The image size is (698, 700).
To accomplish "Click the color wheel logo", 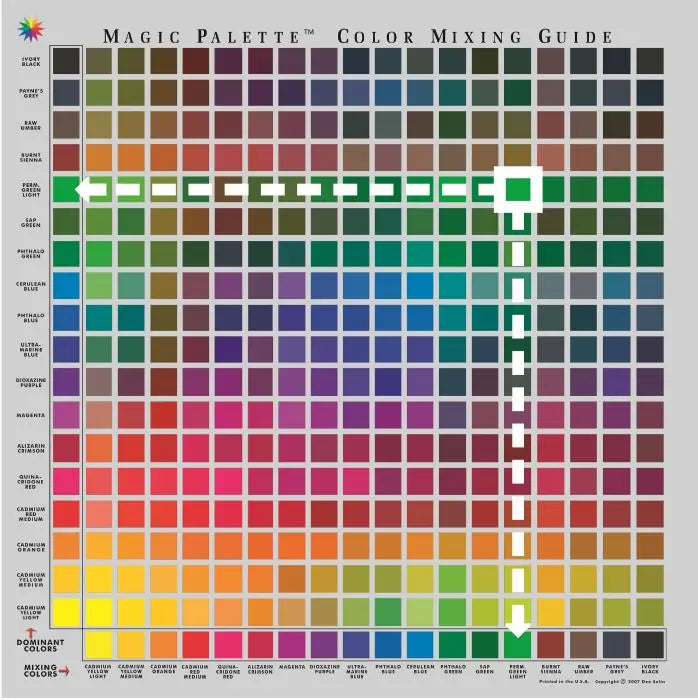I will click(x=31, y=29).
